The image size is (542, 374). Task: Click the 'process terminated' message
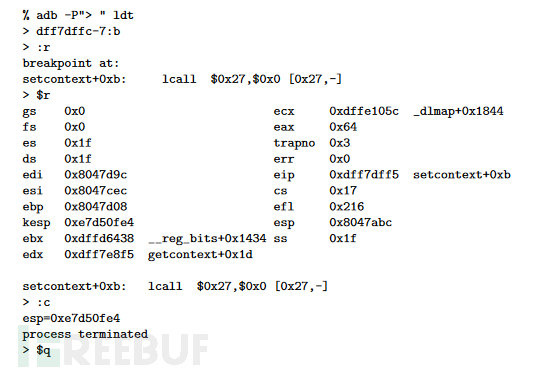click(85, 334)
